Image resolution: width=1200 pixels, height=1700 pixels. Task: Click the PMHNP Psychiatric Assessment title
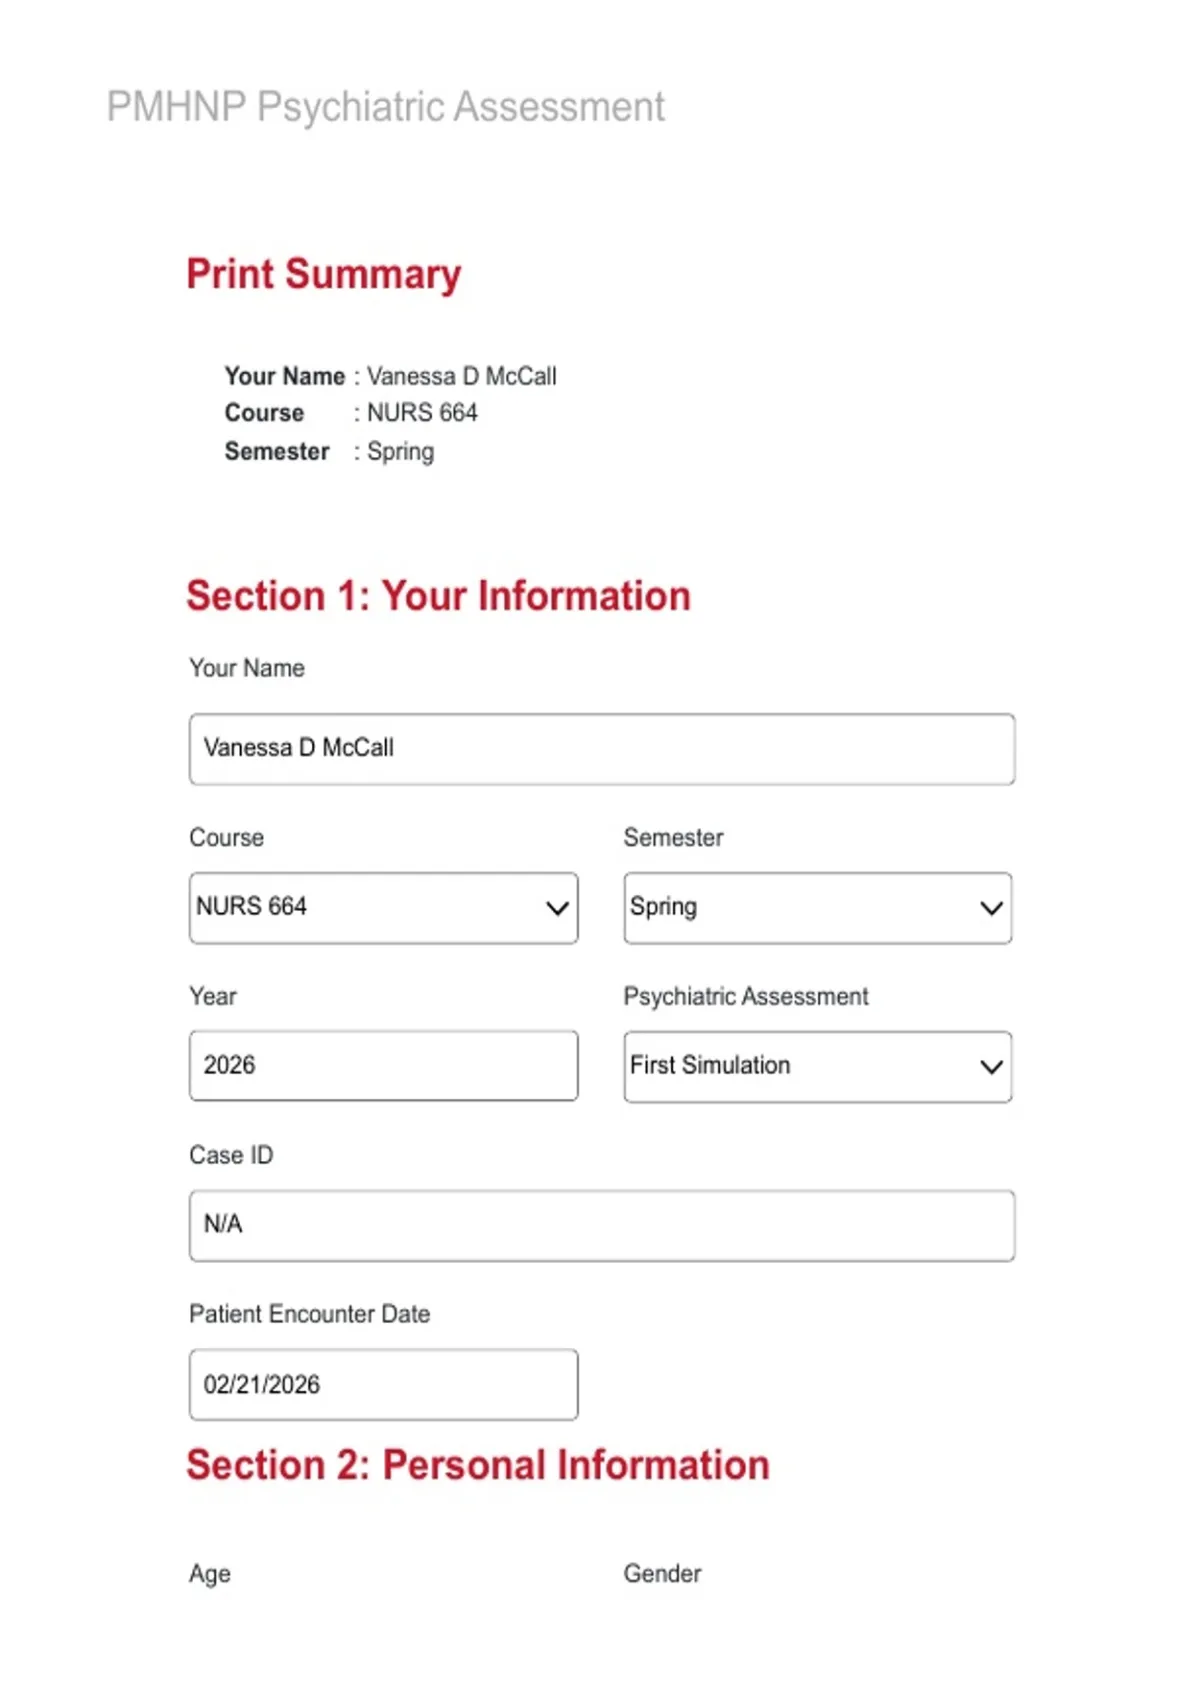tap(386, 107)
